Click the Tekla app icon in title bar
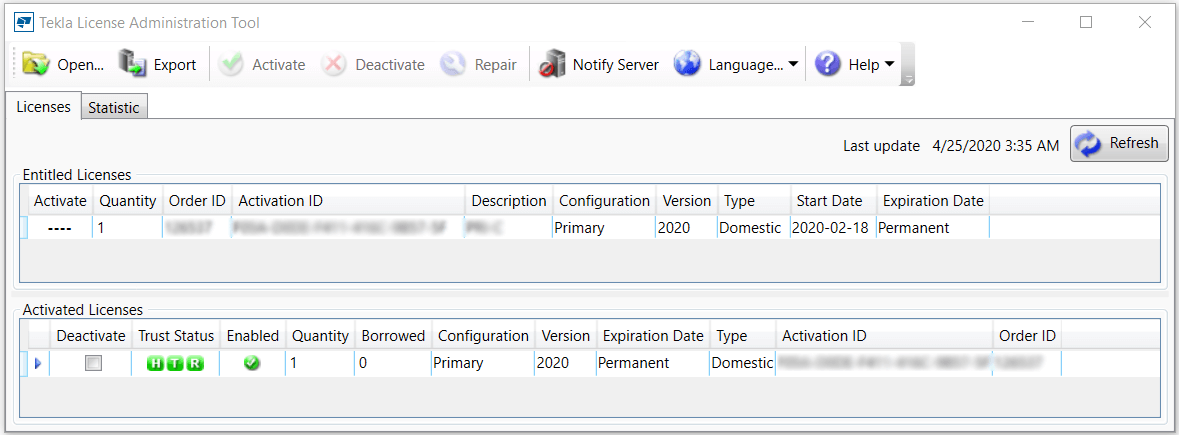Image resolution: width=1179 pixels, height=435 pixels. [x=23, y=23]
